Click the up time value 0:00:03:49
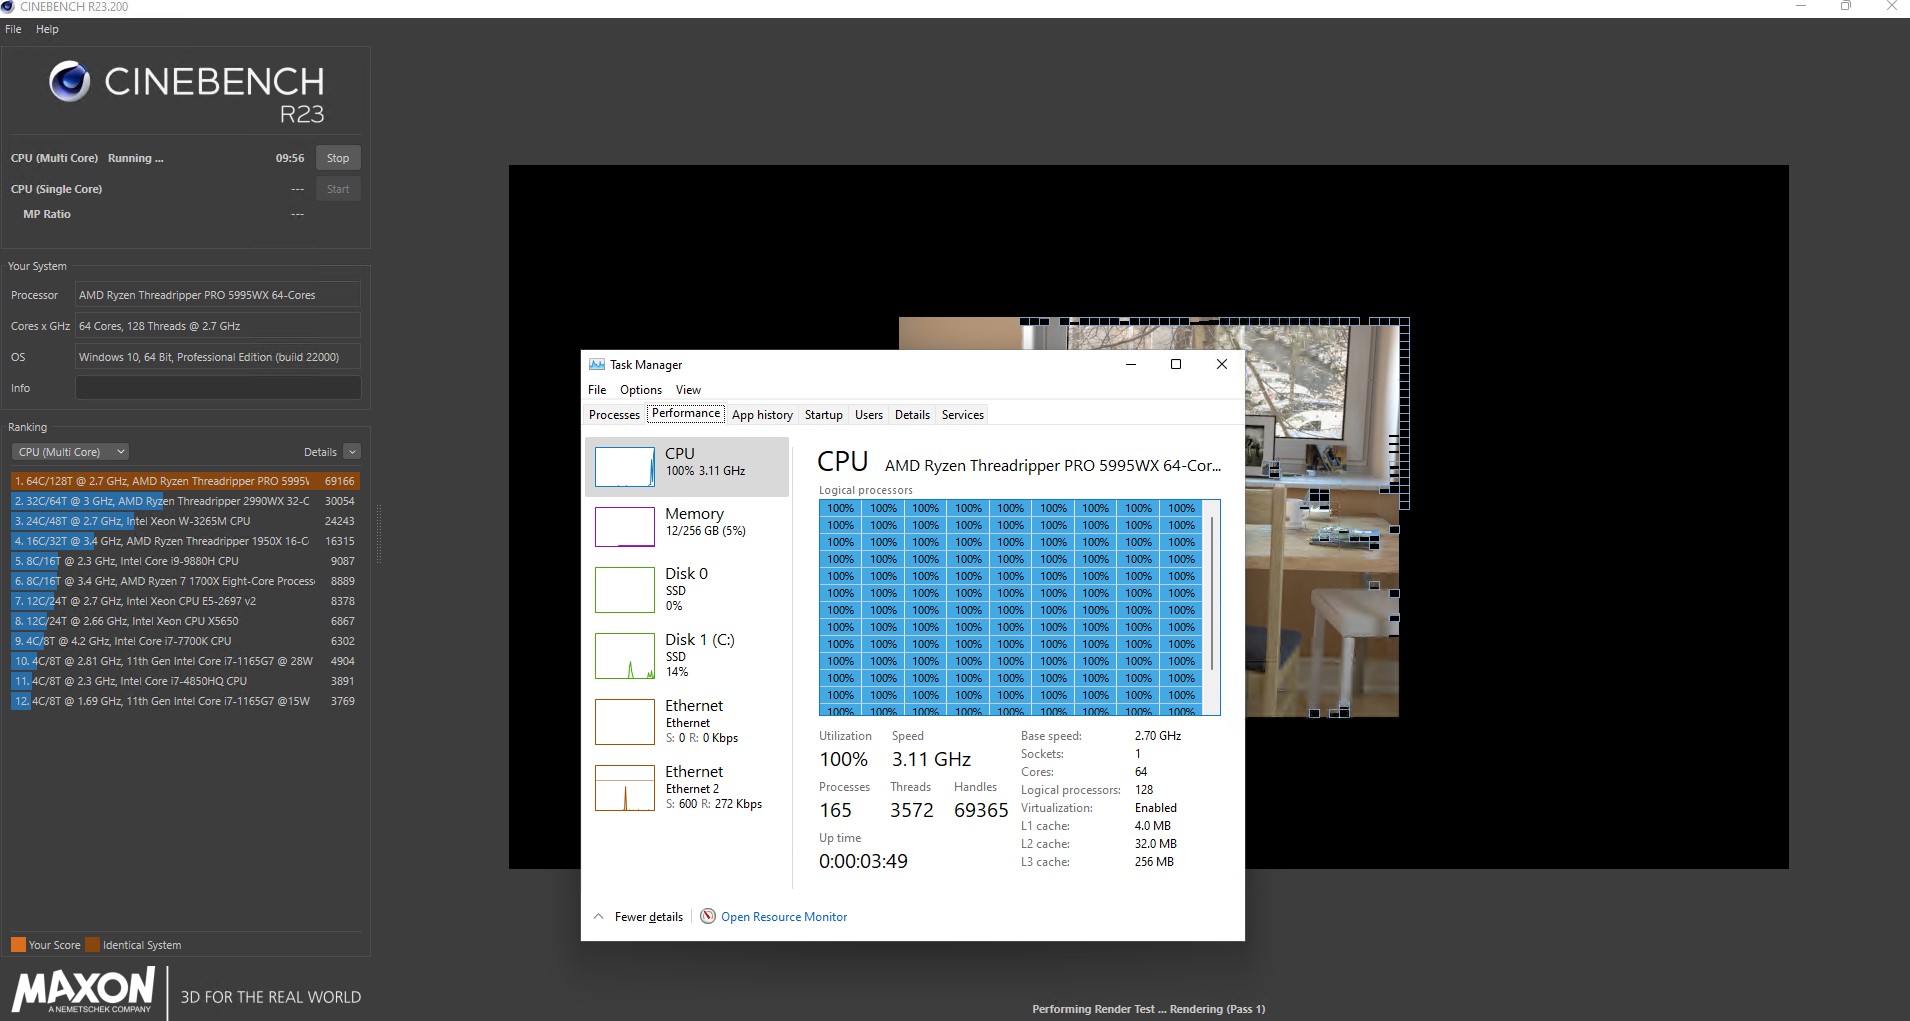The width and height of the screenshot is (1910, 1021). 863,862
